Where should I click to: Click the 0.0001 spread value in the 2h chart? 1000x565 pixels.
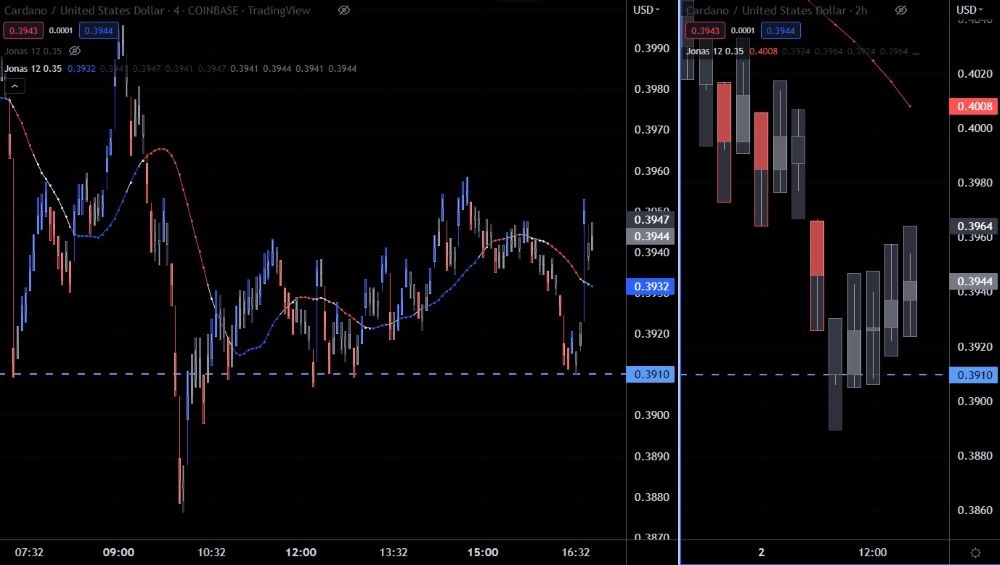pyautogui.click(x=742, y=31)
